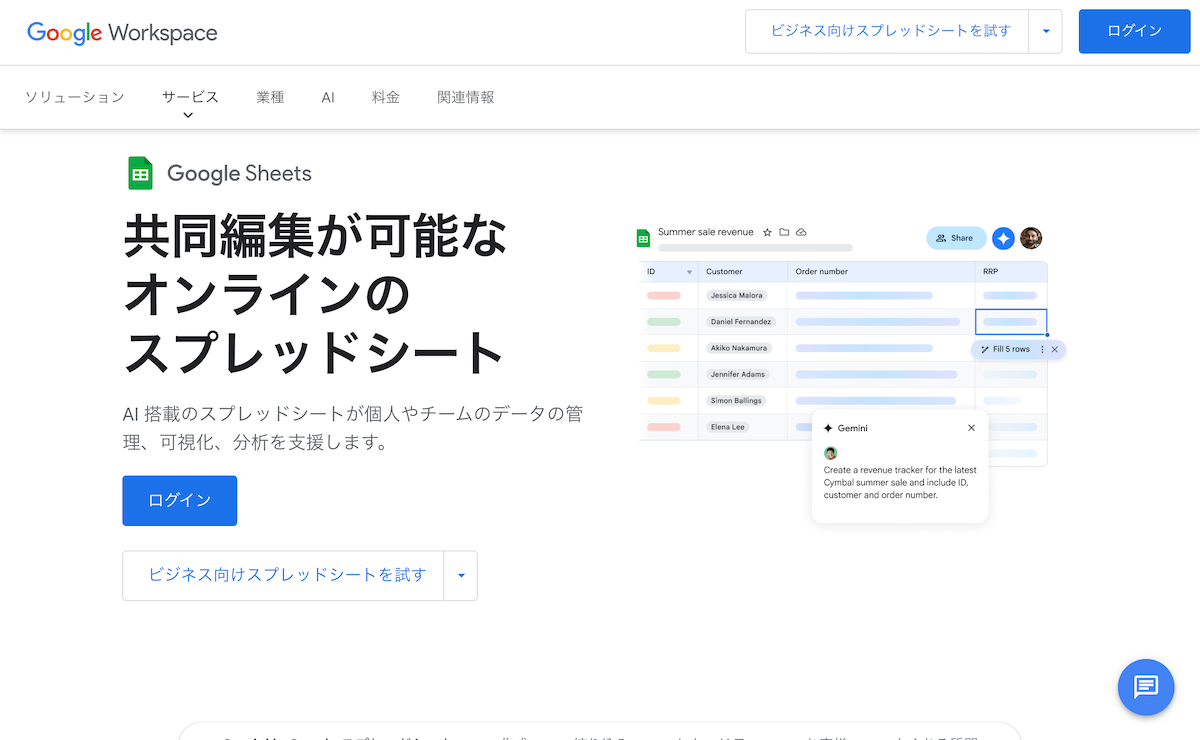Click the Jennifer Adams name chip
This screenshot has height=740, width=1200.
[738, 374]
